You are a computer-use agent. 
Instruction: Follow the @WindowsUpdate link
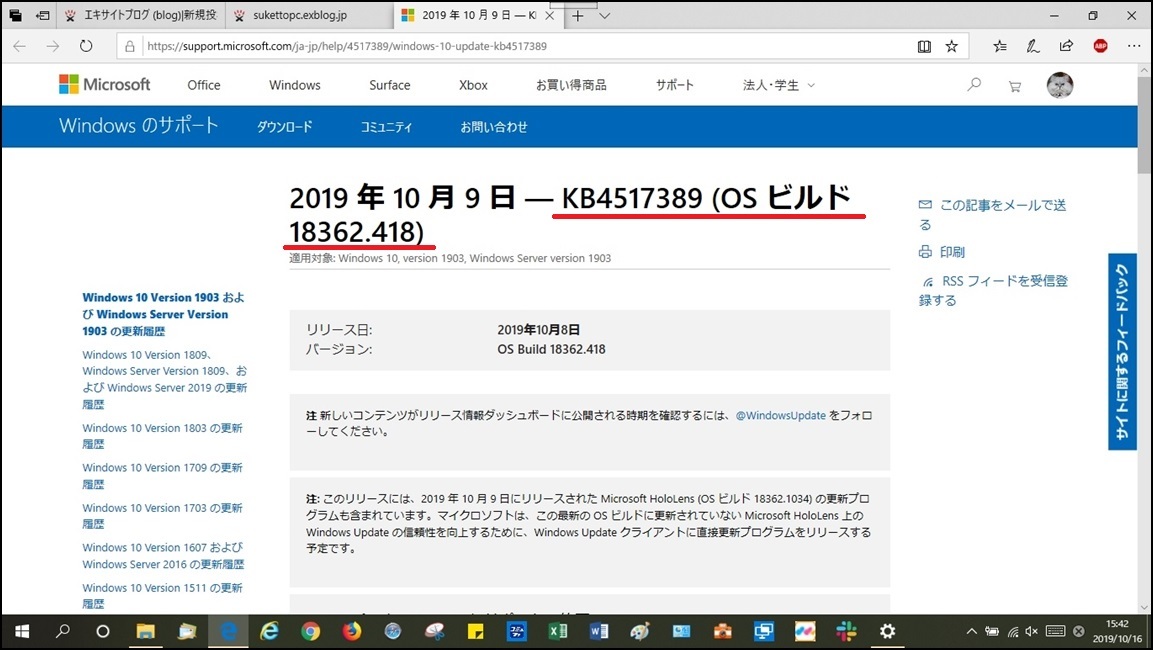click(x=781, y=415)
